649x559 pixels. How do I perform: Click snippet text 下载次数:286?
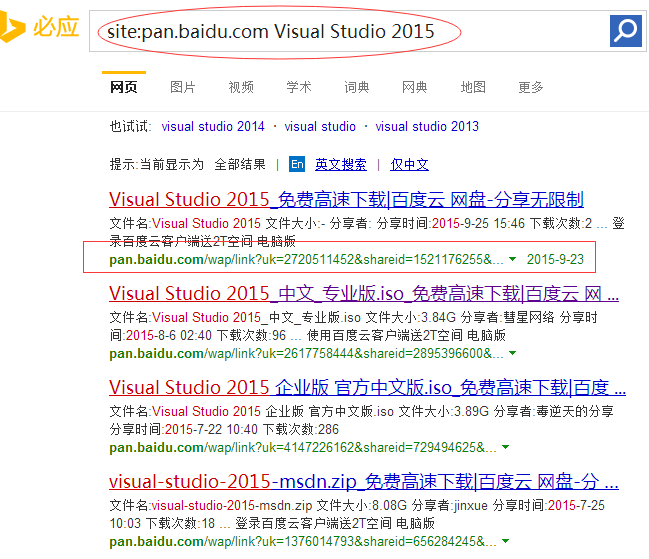(x=301, y=429)
